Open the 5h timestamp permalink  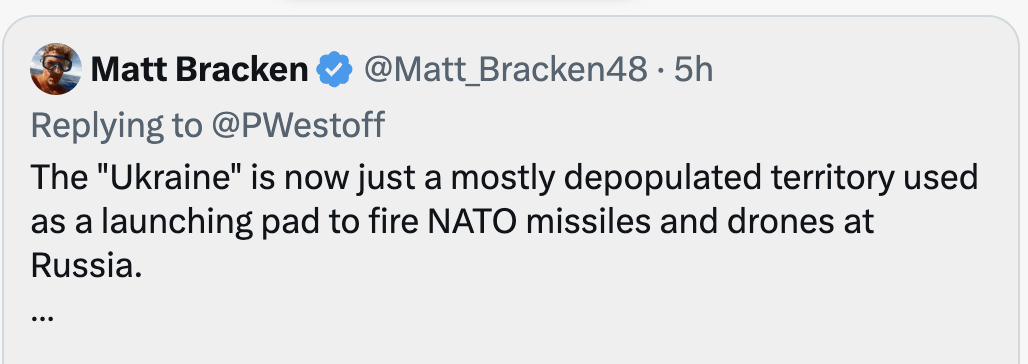pyautogui.click(x=694, y=70)
